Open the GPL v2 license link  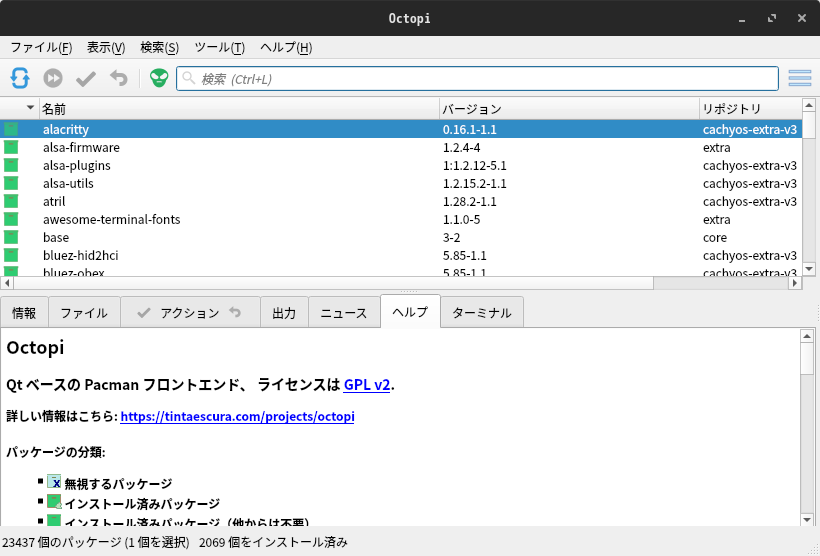coord(367,385)
